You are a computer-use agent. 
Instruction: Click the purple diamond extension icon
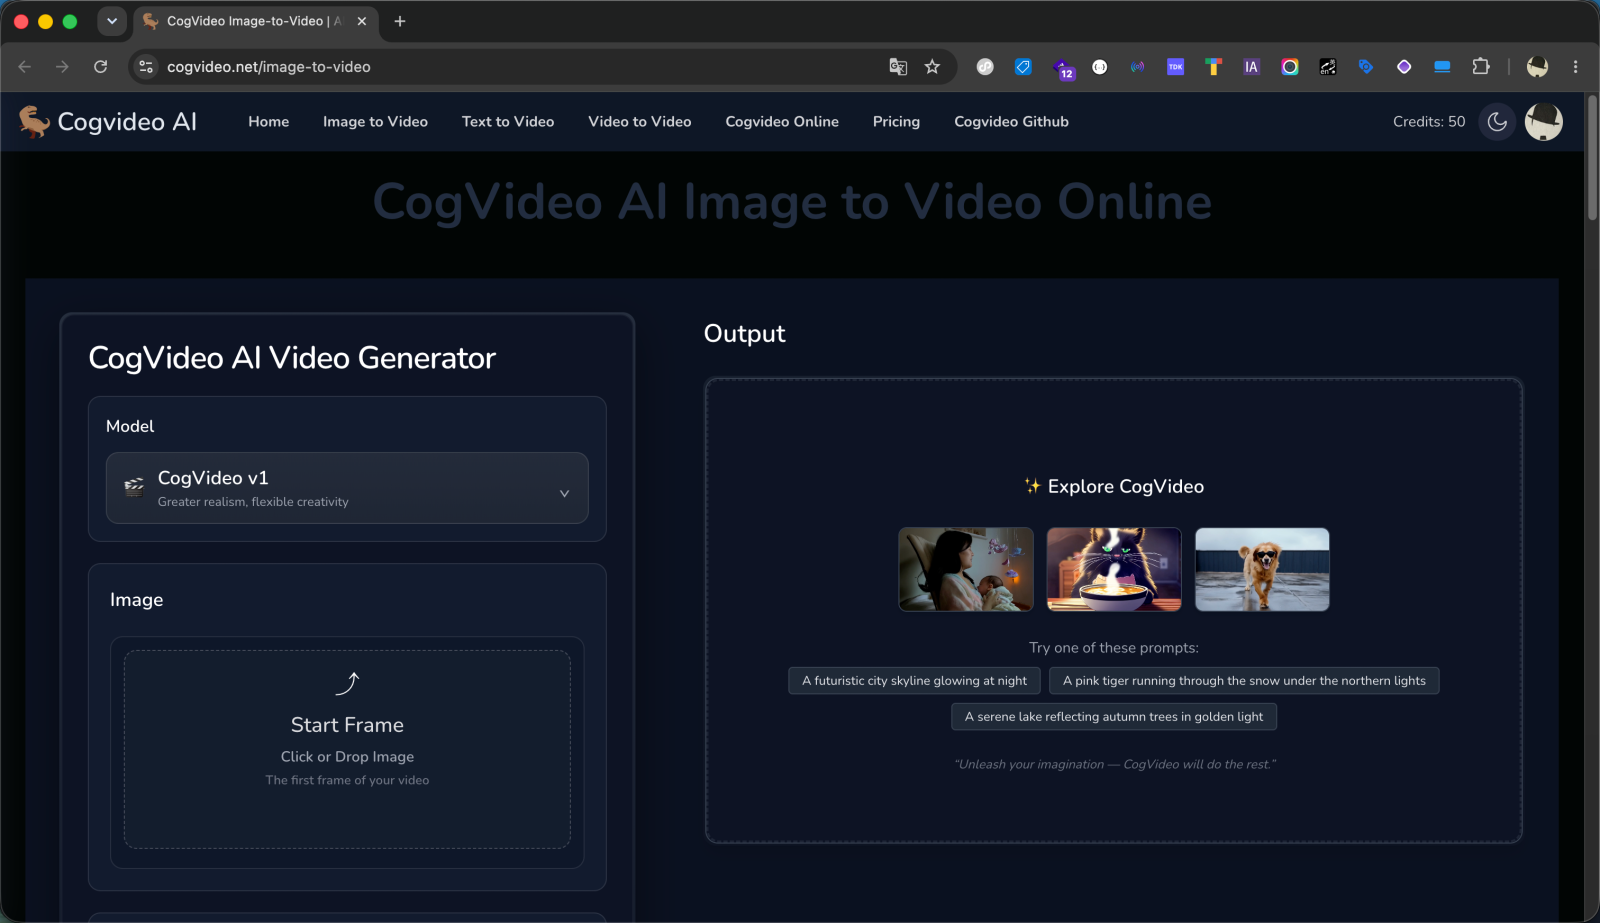click(x=1404, y=67)
